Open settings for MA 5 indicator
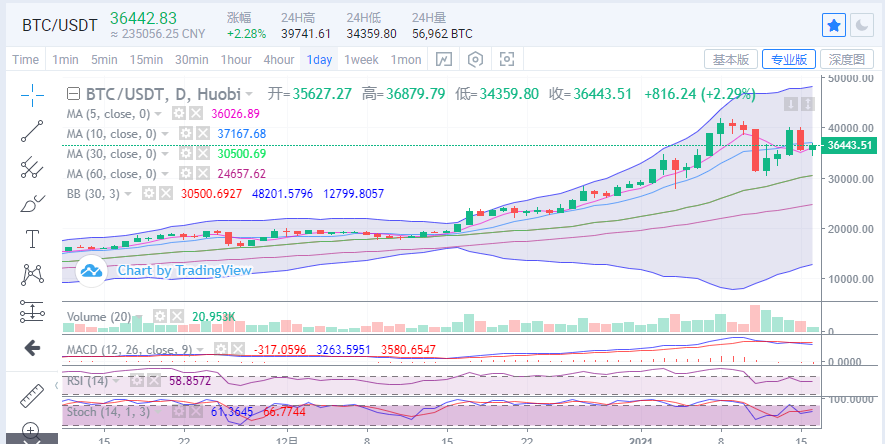The height and width of the screenshot is (444, 885). tap(179, 113)
